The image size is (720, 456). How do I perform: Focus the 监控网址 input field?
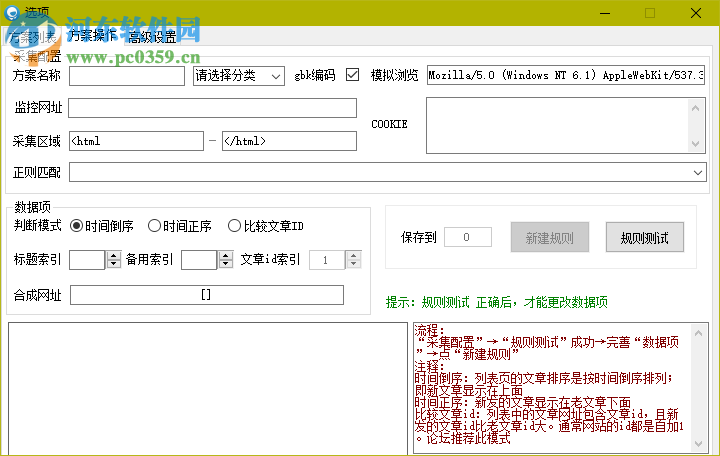pyautogui.click(x=213, y=108)
